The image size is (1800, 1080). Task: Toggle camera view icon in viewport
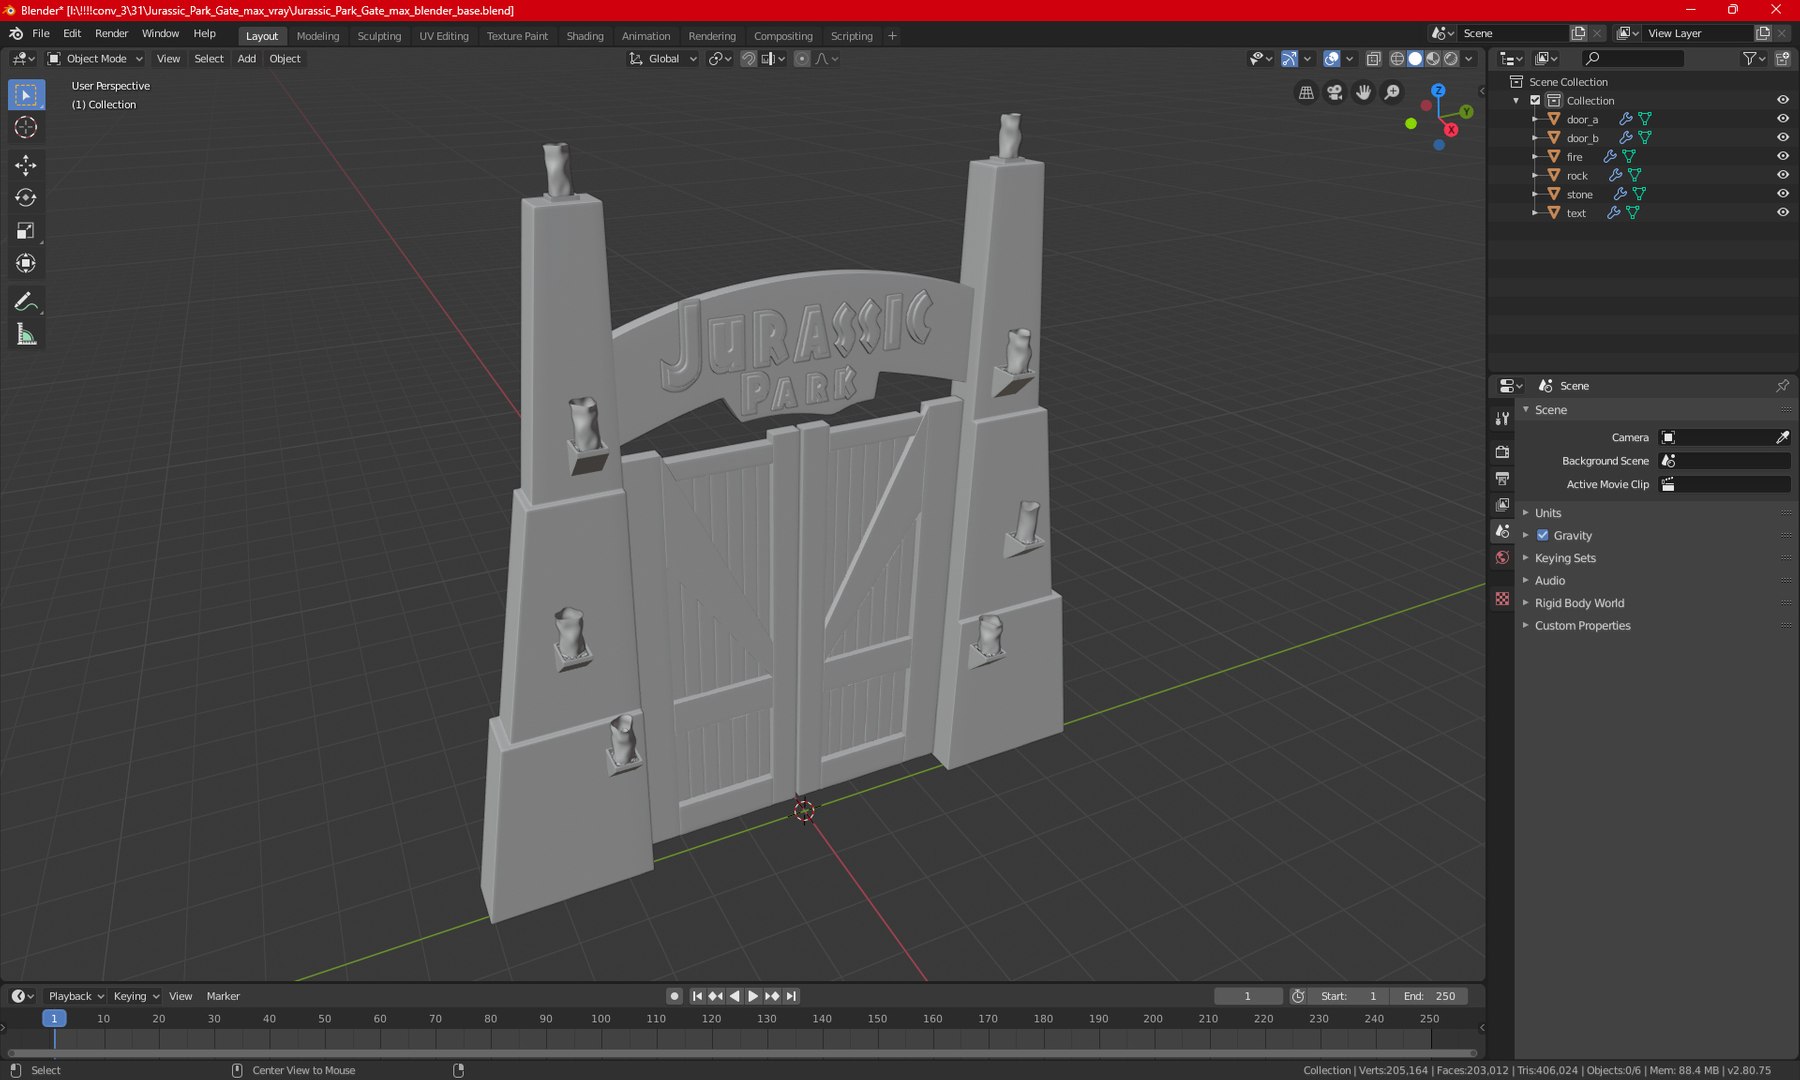pyautogui.click(x=1335, y=92)
